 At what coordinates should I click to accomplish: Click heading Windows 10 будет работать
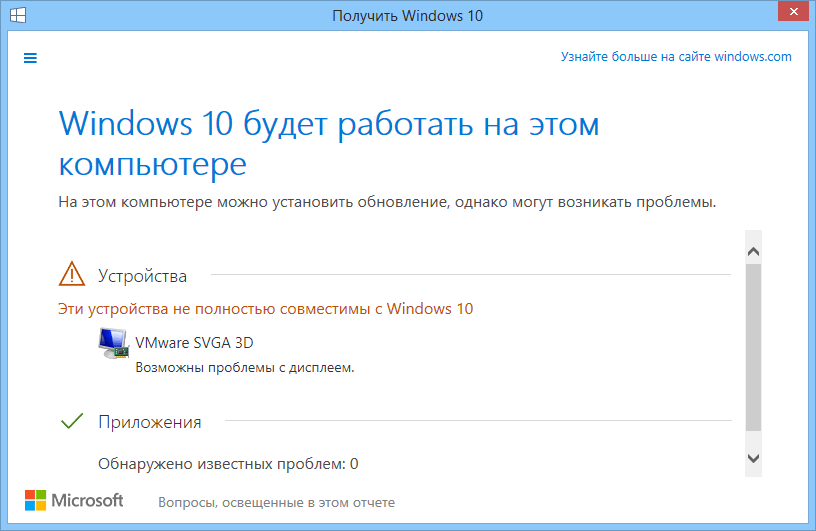tap(329, 144)
